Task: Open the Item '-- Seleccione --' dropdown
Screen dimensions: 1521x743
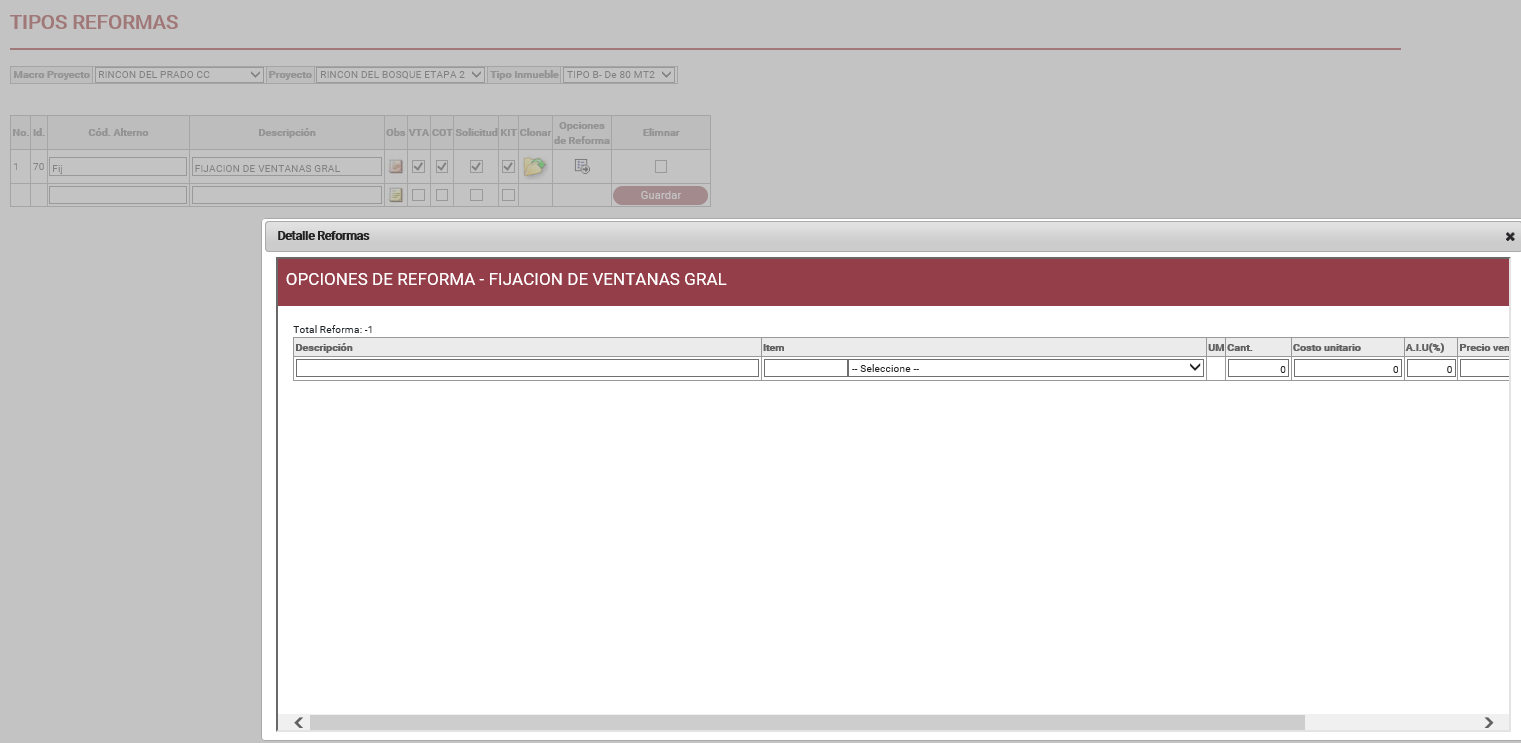Action: point(1026,368)
